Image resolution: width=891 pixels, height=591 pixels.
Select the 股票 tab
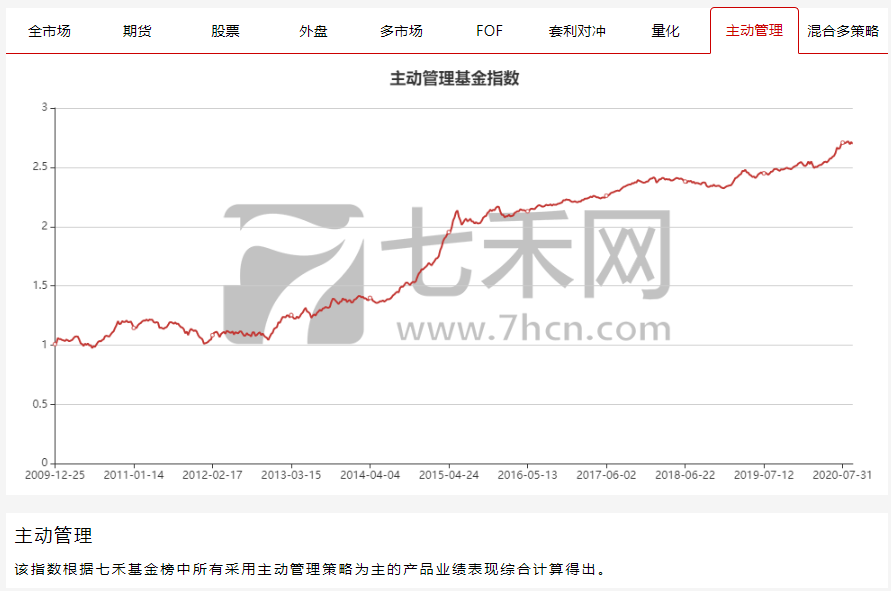point(226,31)
